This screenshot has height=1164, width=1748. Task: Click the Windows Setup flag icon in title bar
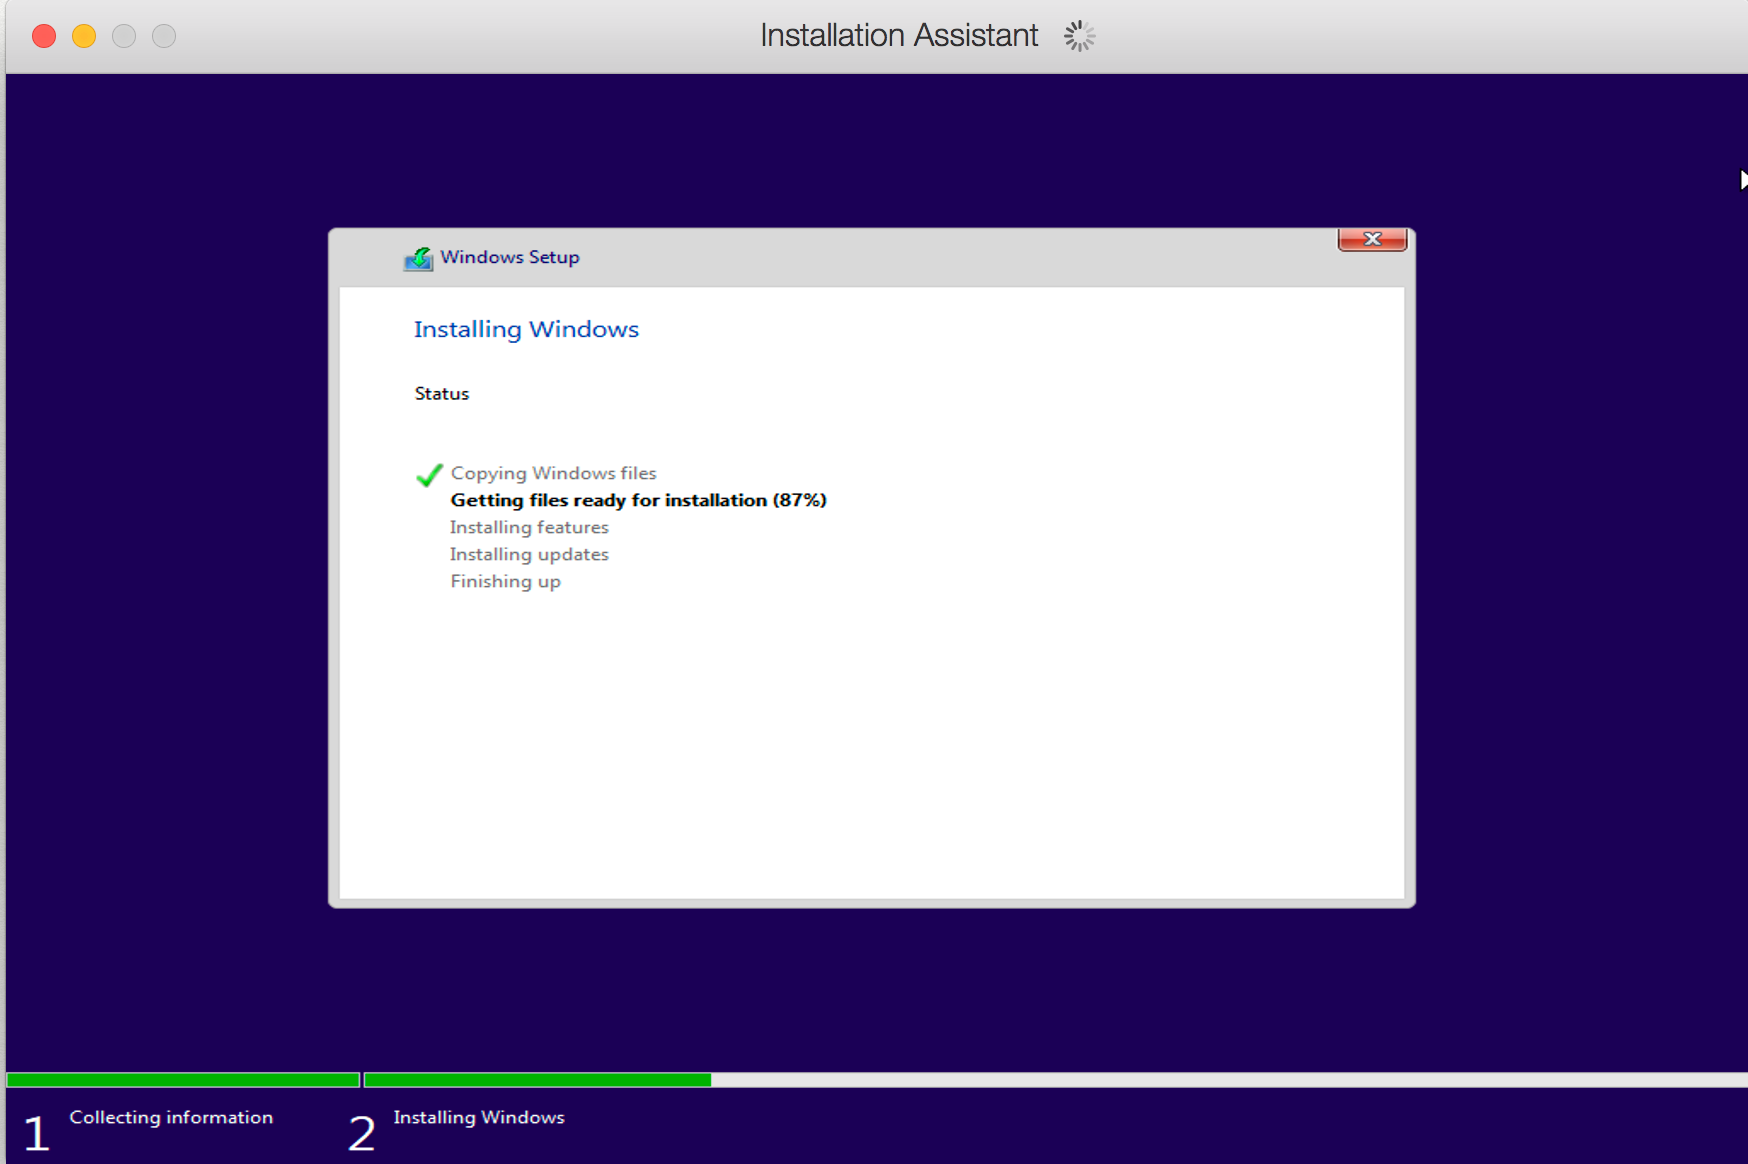(418, 257)
